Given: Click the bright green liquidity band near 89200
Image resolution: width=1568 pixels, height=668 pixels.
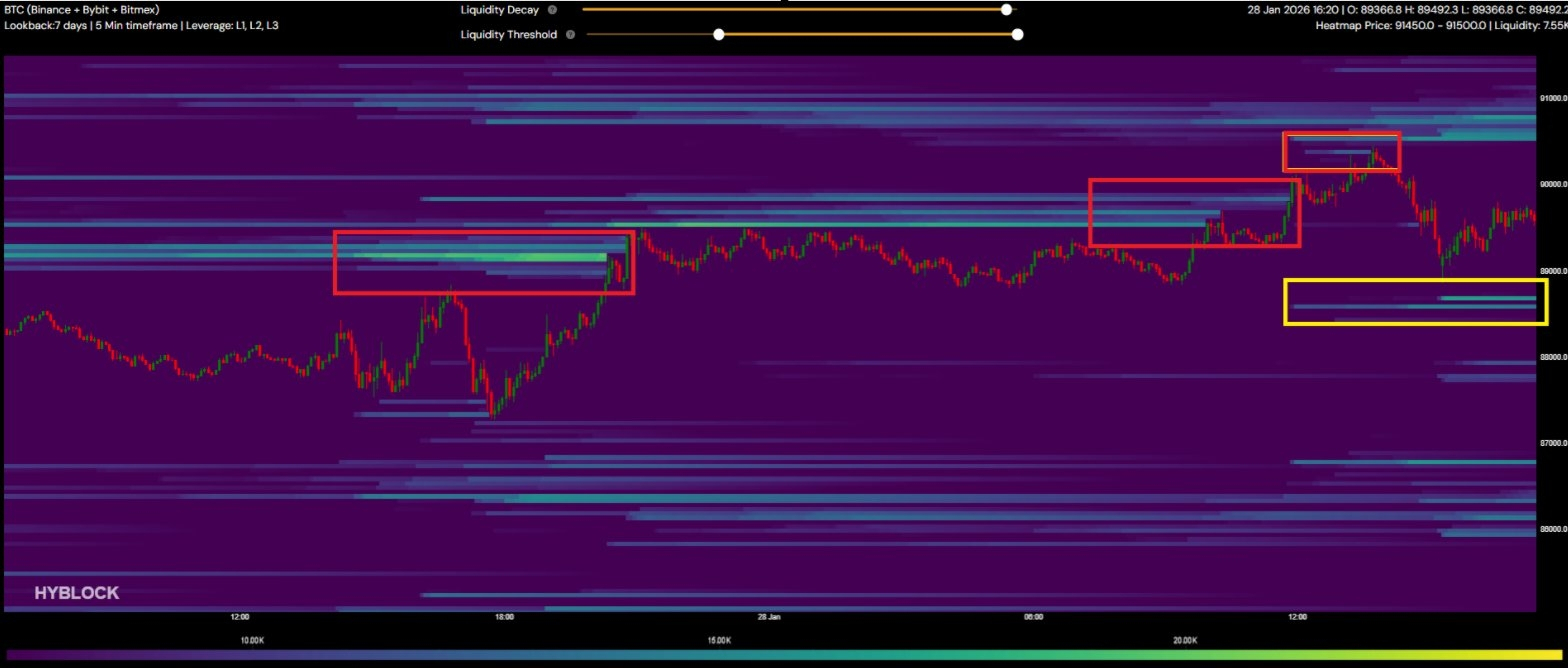Looking at the screenshot, I should point(530,258).
